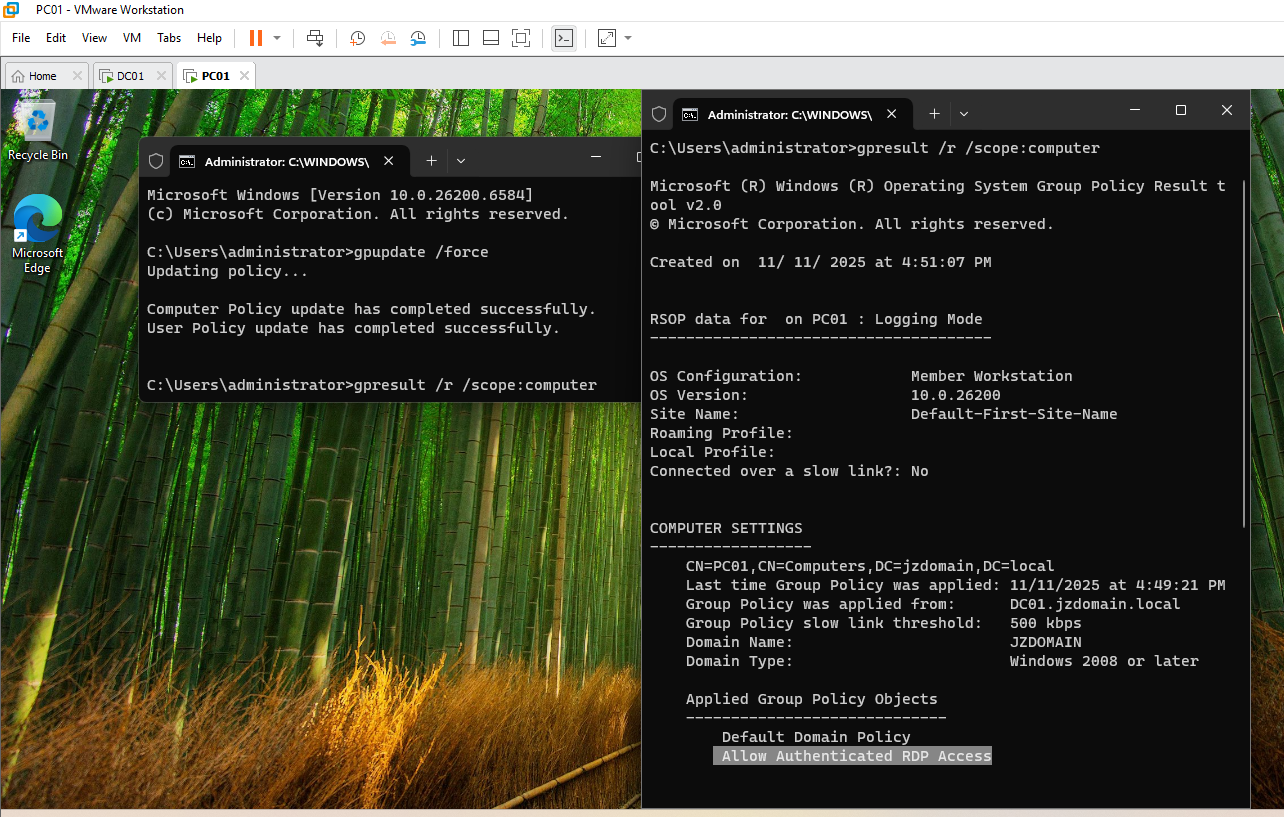This screenshot has width=1284, height=817.
Task: Select the highlighted Allow Authenticated RDP Access text
Action: point(851,756)
